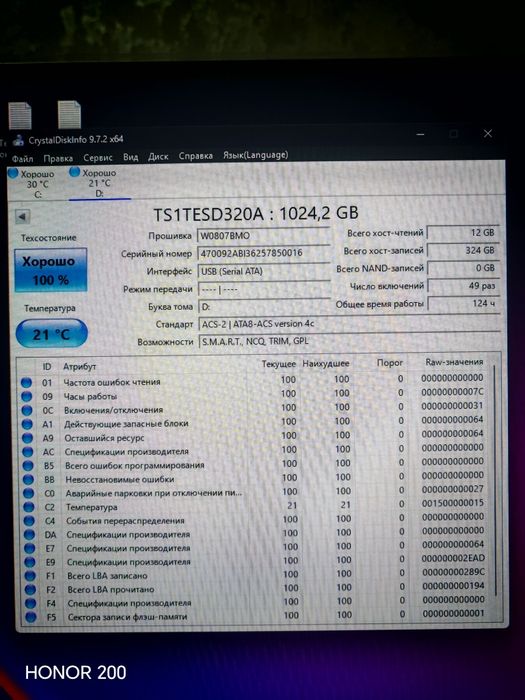This screenshot has height=700, width=525.
Task: Click status icon for attribute 0C
Action: (x=27, y=410)
